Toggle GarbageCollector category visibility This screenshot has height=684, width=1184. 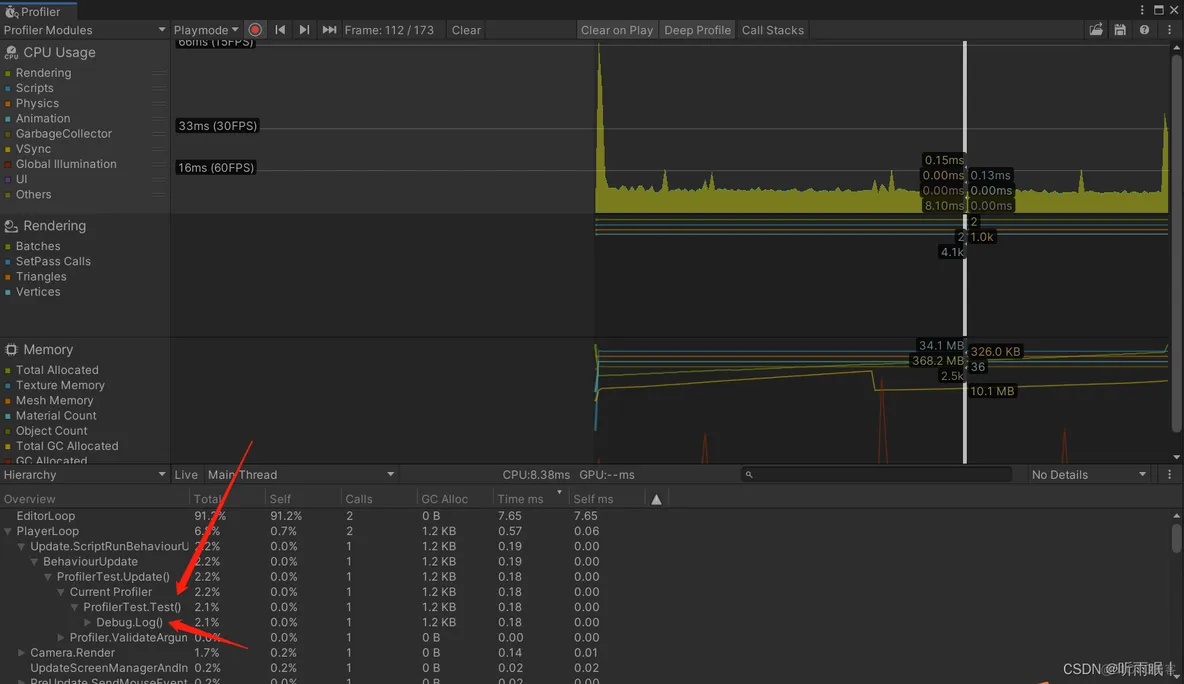point(8,134)
